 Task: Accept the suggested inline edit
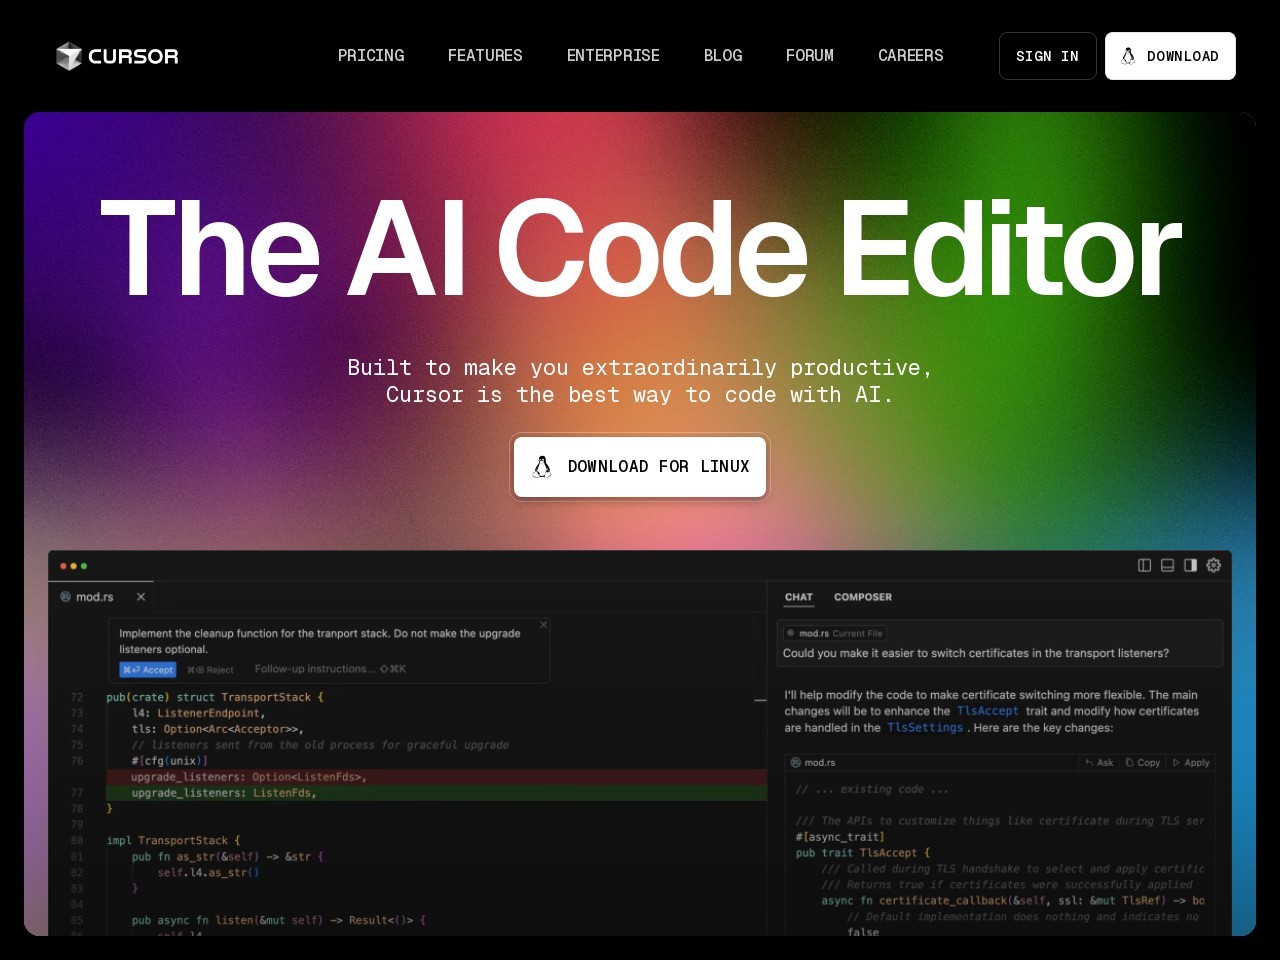(148, 670)
